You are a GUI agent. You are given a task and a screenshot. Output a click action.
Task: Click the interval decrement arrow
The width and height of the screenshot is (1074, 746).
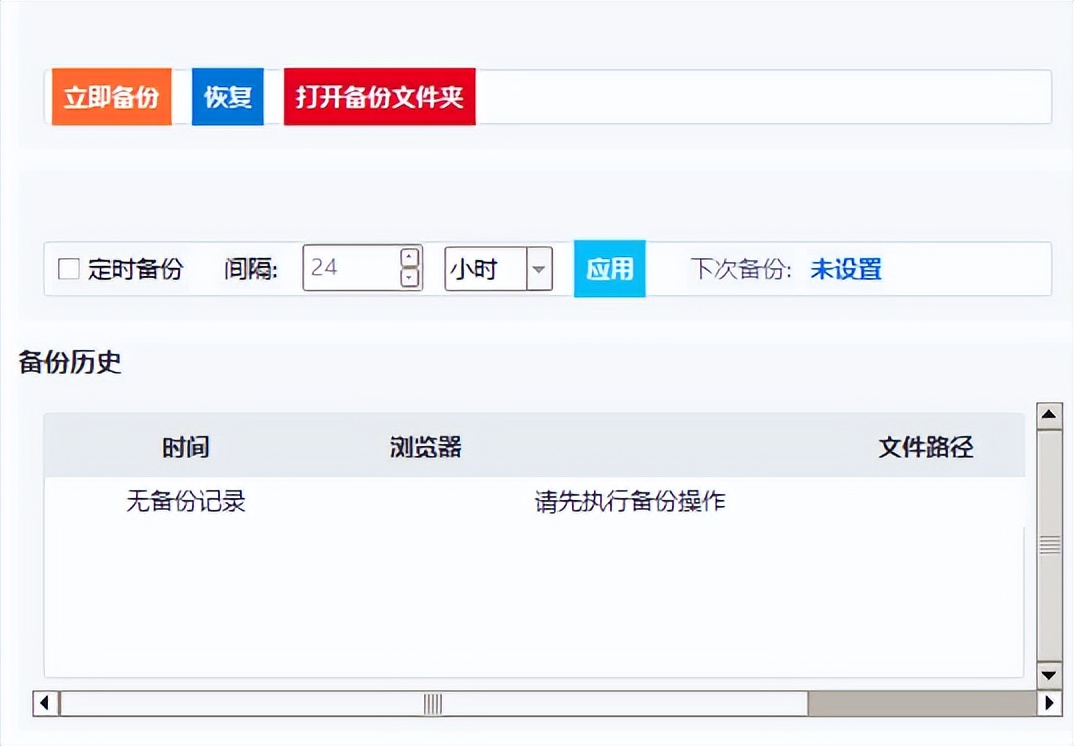click(407, 278)
